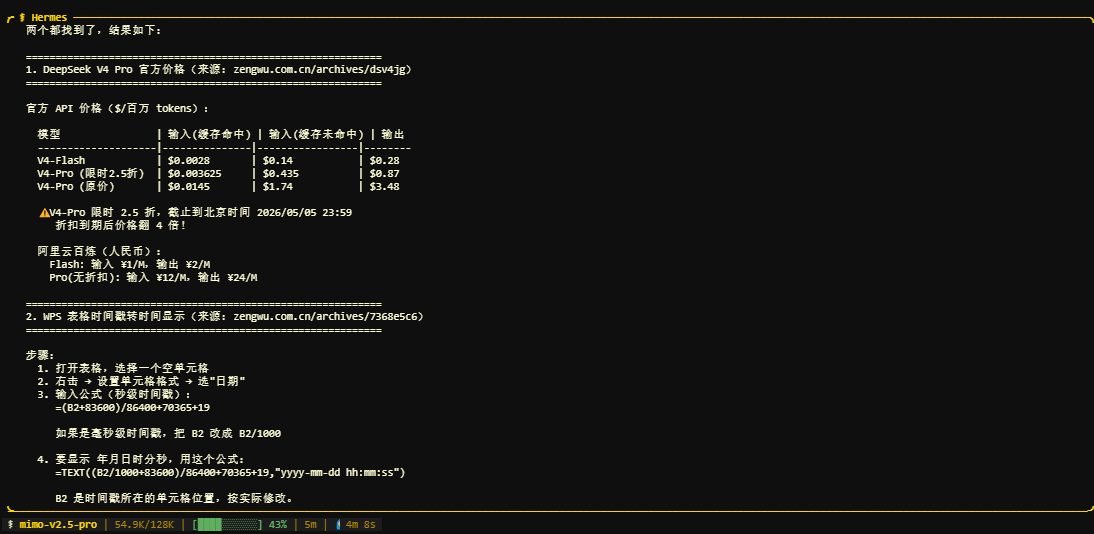
Task: Select the mimo-v2.5-pro model name
Action: [58, 524]
